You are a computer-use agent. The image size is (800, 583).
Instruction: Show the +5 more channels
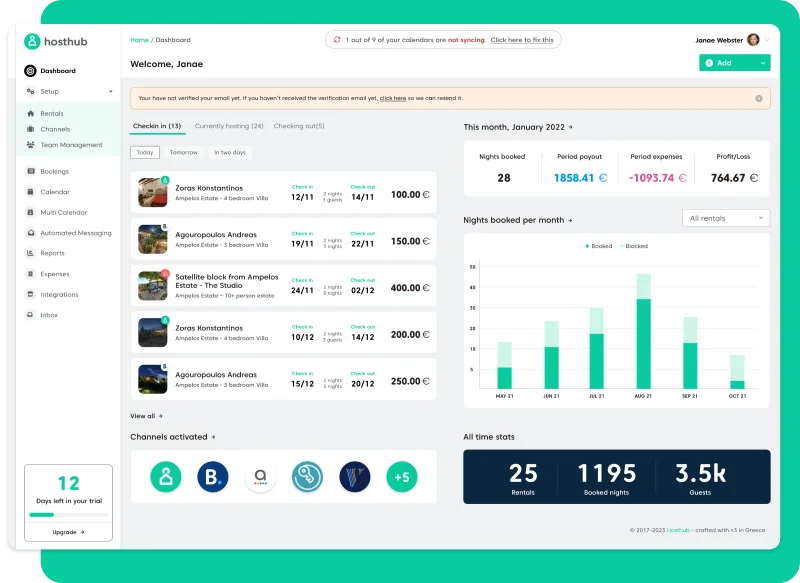[402, 477]
